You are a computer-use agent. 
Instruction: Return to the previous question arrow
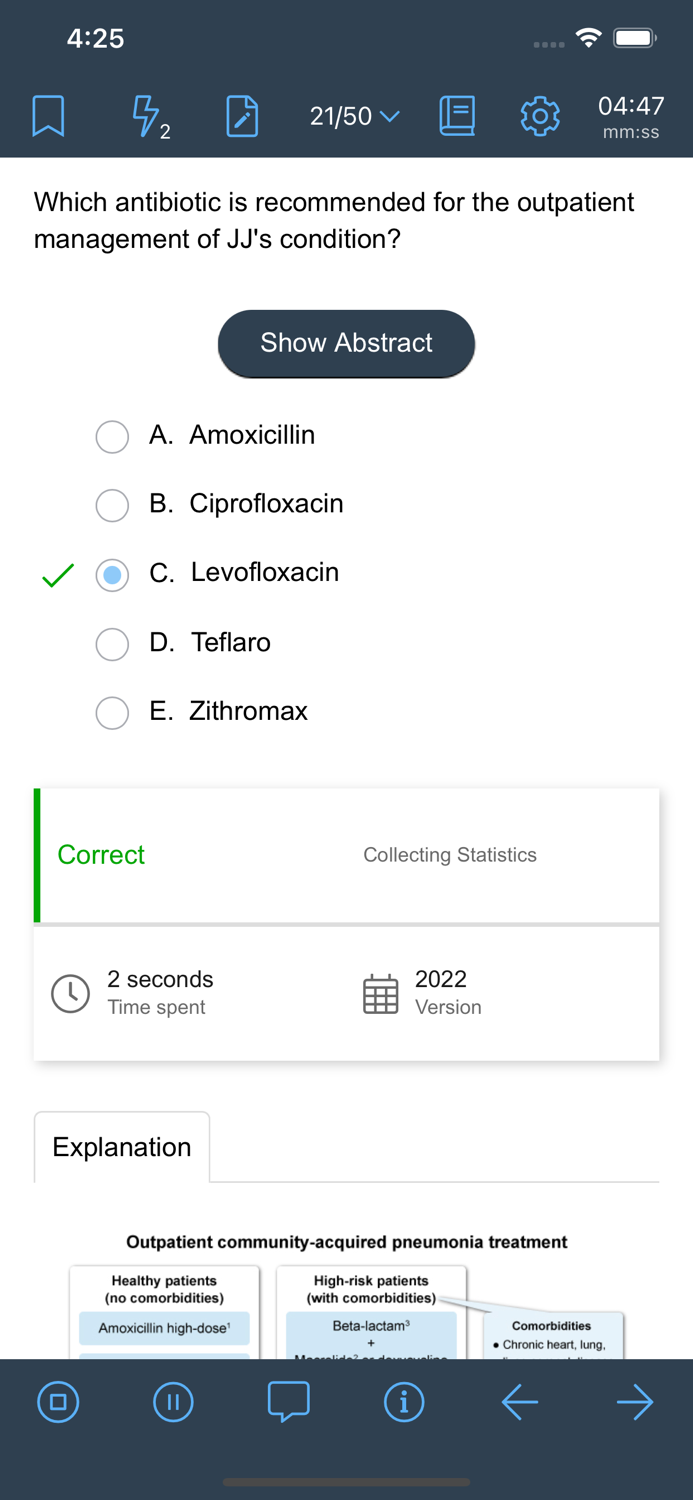pos(519,1402)
